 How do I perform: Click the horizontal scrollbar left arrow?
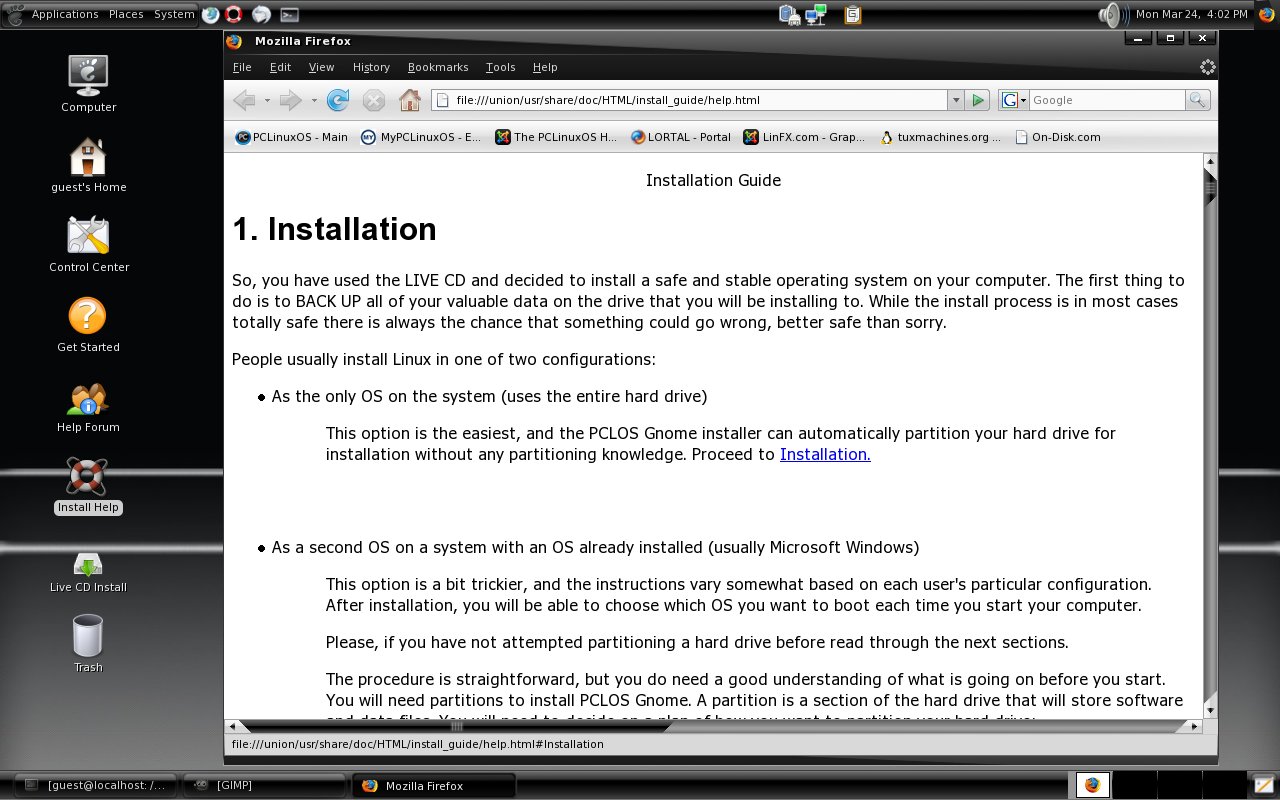coord(233,727)
